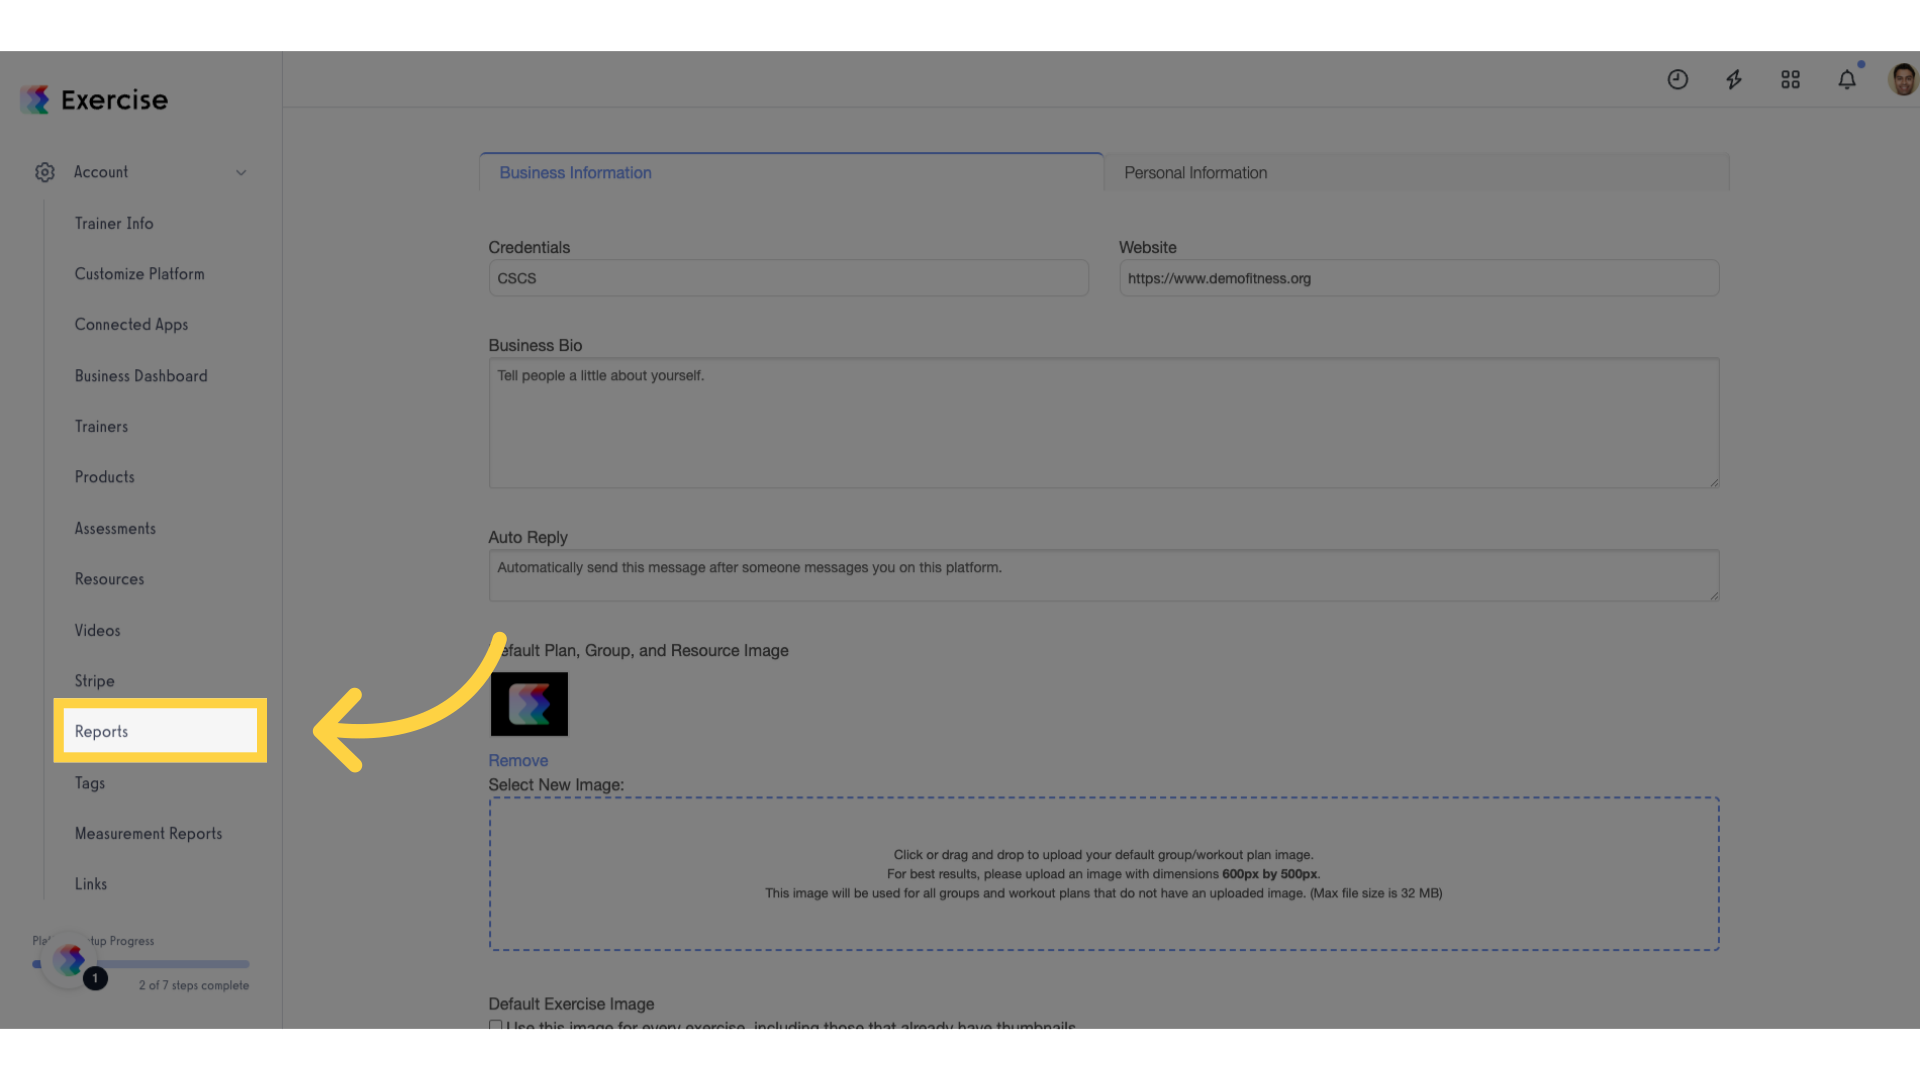Click the Auto Reply text area
Viewport: 1920px width, 1080px height.
pos(1104,575)
